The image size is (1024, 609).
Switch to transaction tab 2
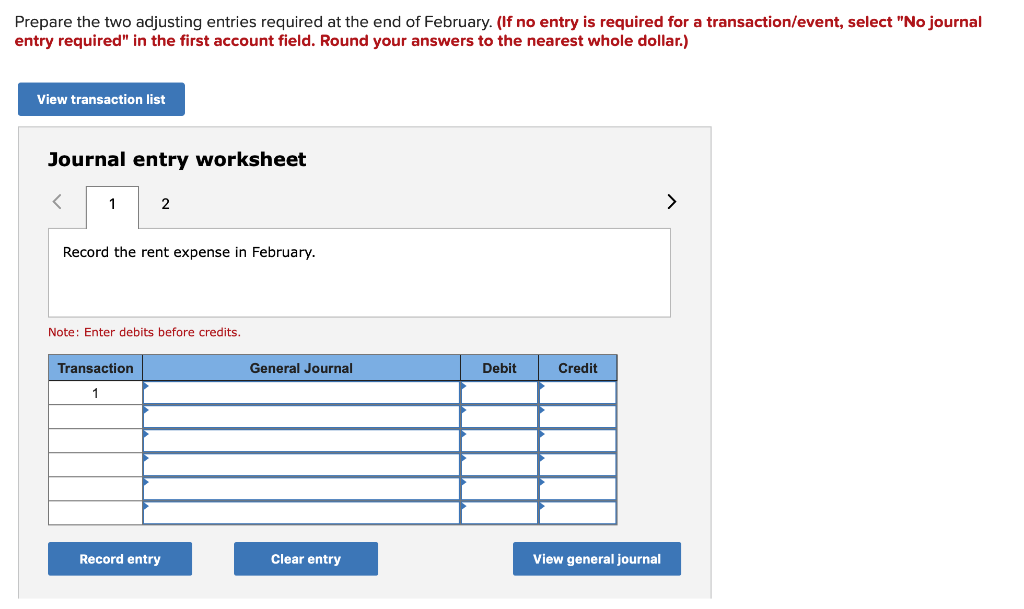point(165,204)
